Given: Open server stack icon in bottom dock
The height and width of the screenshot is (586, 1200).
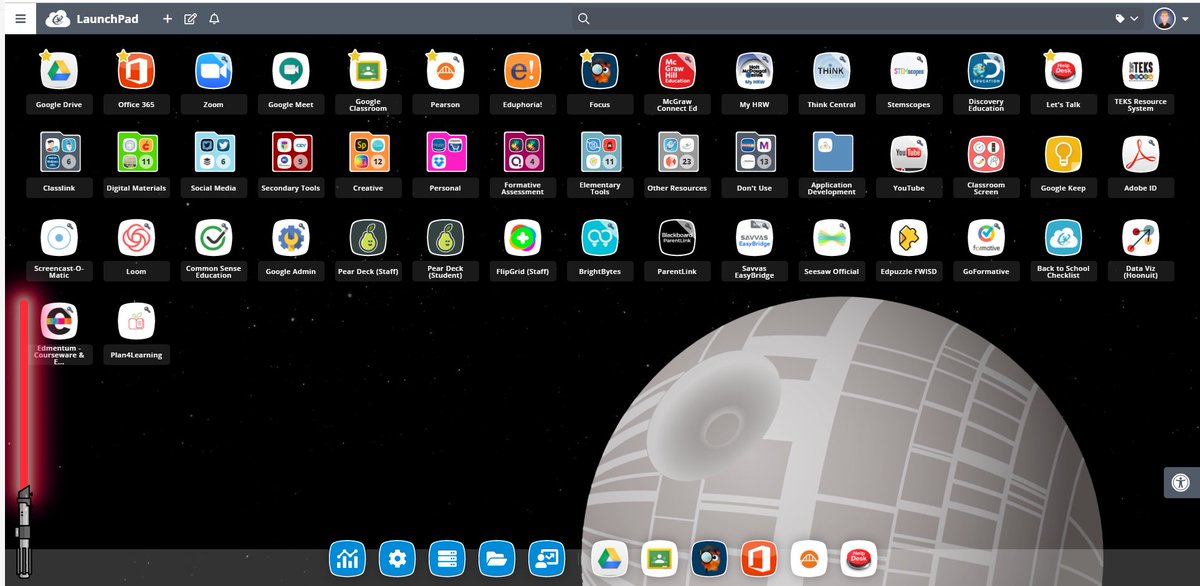Looking at the screenshot, I should (447, 558).
